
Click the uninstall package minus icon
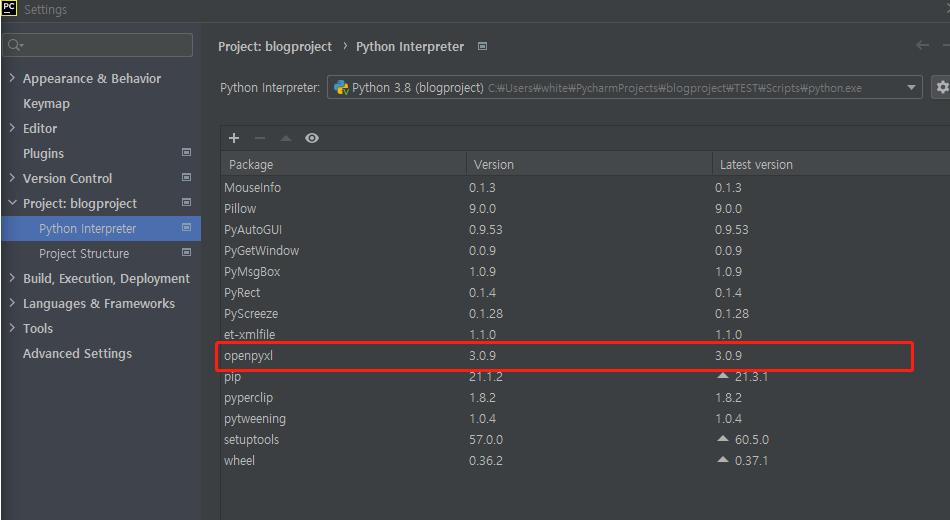pyautogui.click(x=260, y=138)
